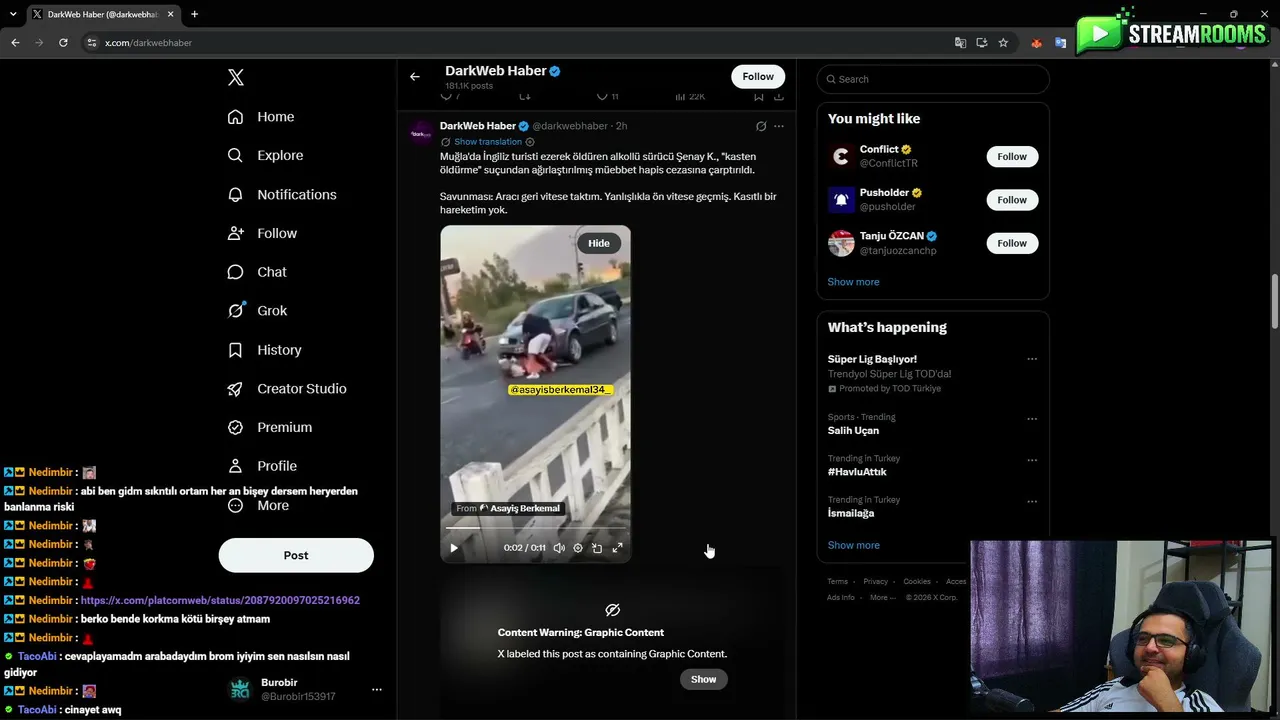The height and width of the screenshot is (720, 1280).
Task: Open the MetaMask fox extension icon
Action: click(x=1037, y=43)
